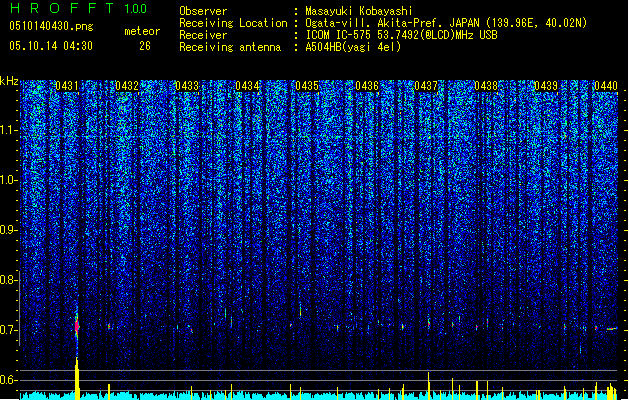Click receiver value ICOM IC-575 53.7492 MHz USB
Screen dimensions: 629x400
(401, 35)
